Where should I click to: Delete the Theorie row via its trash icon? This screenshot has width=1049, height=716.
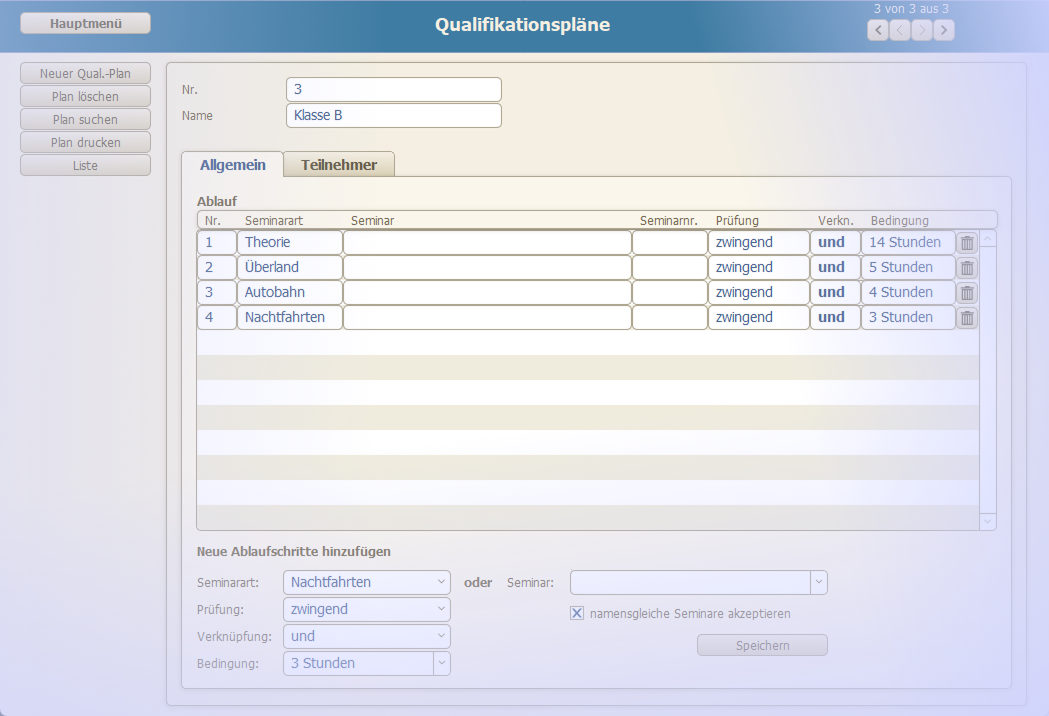pos(966,241)
